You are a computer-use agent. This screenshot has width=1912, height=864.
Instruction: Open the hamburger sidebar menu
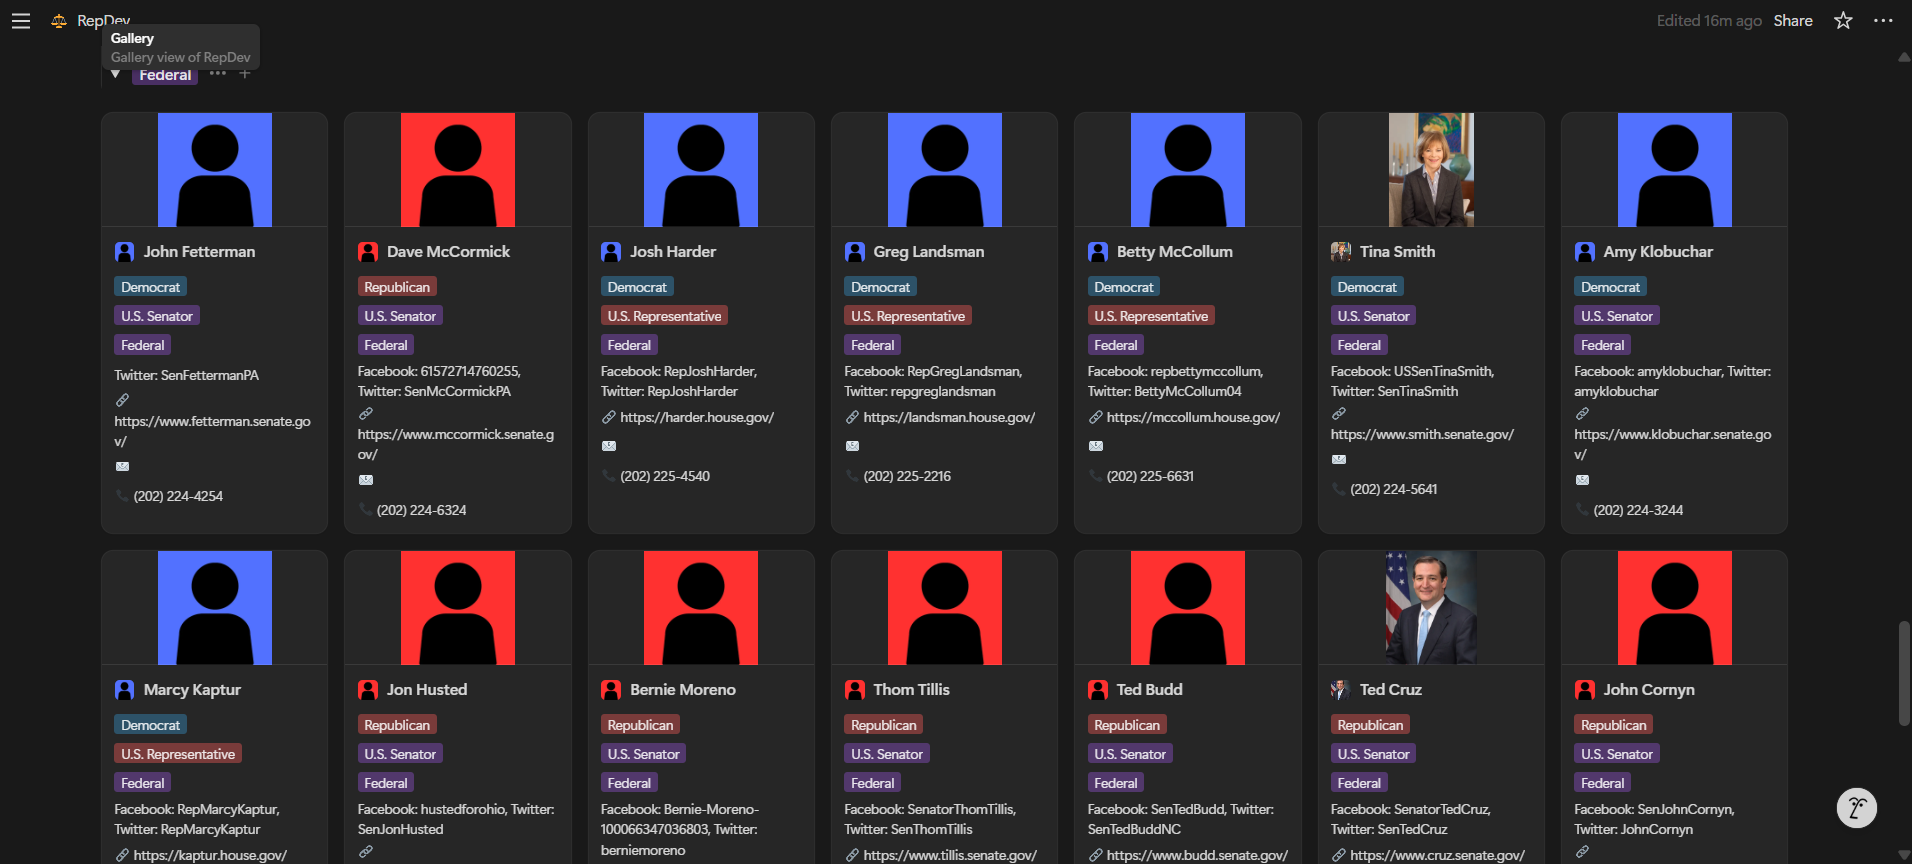[x=21, y=21]
